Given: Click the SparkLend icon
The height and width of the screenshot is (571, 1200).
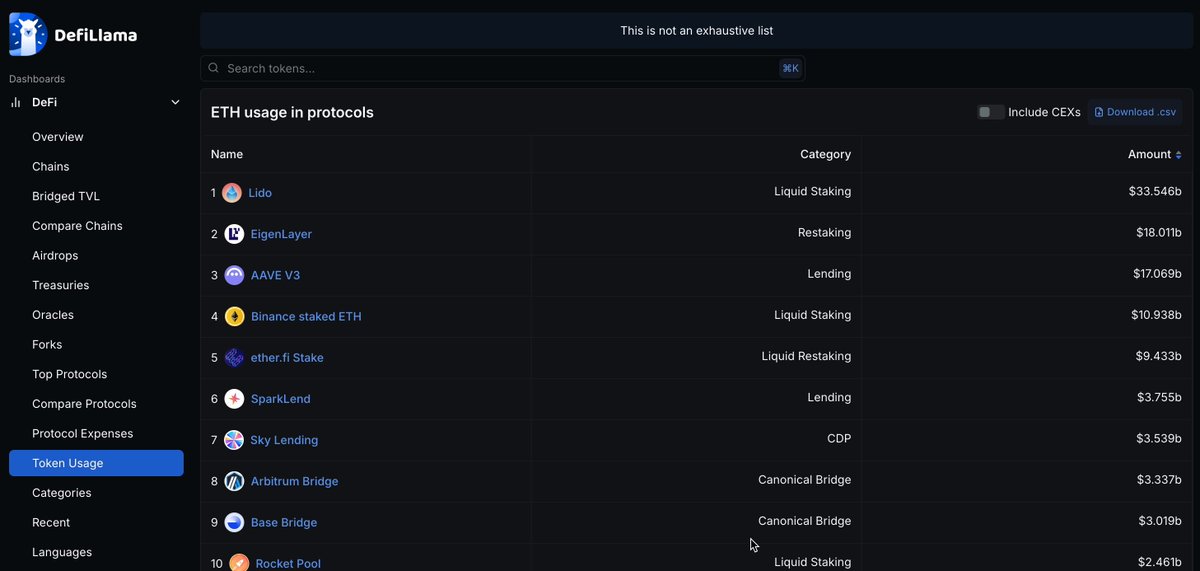Looking at the screenshot, I should pos(234,398).
